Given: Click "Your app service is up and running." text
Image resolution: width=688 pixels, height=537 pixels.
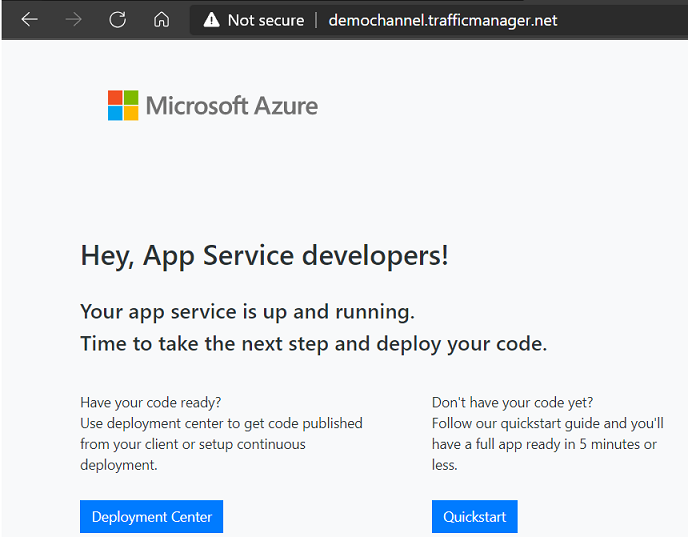Looking at the screenshot, I should (247, 312).
